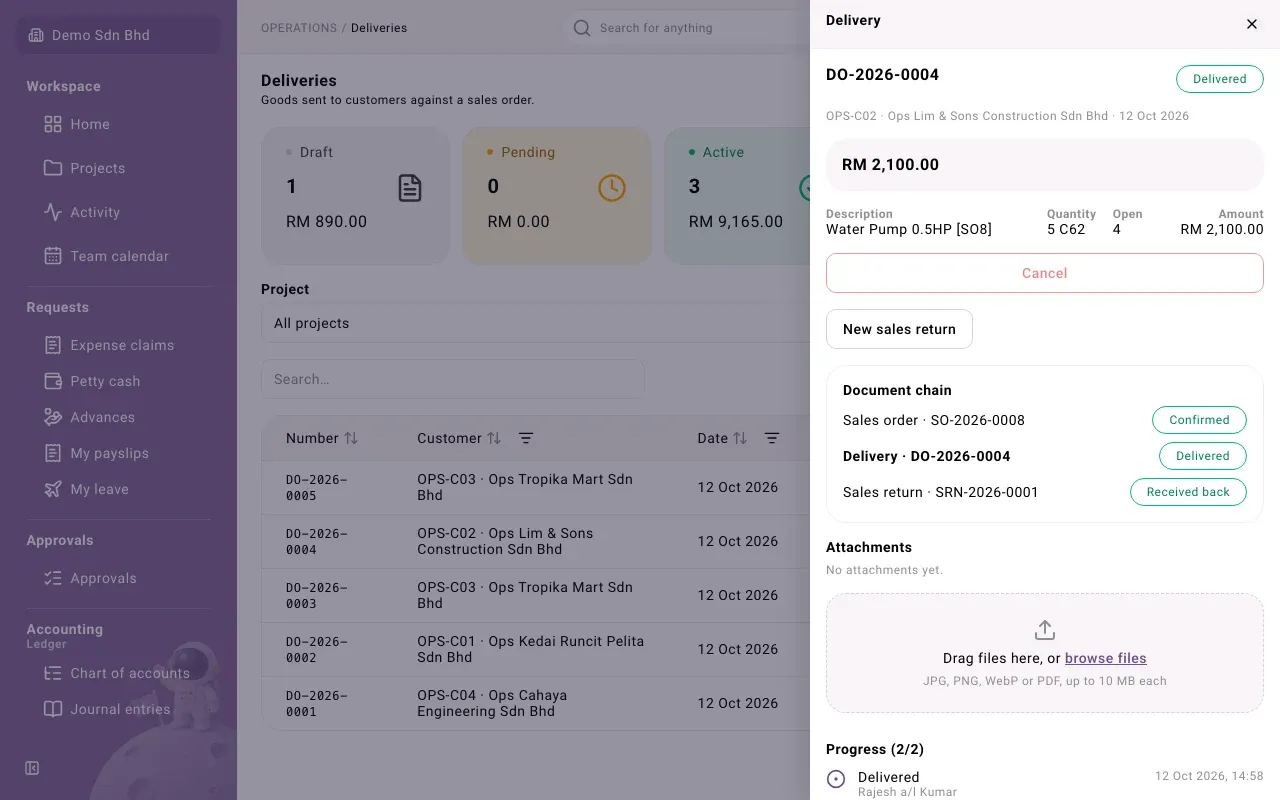
Task: Click OPERATIONS breadcrumb
Action: point(299,28)
